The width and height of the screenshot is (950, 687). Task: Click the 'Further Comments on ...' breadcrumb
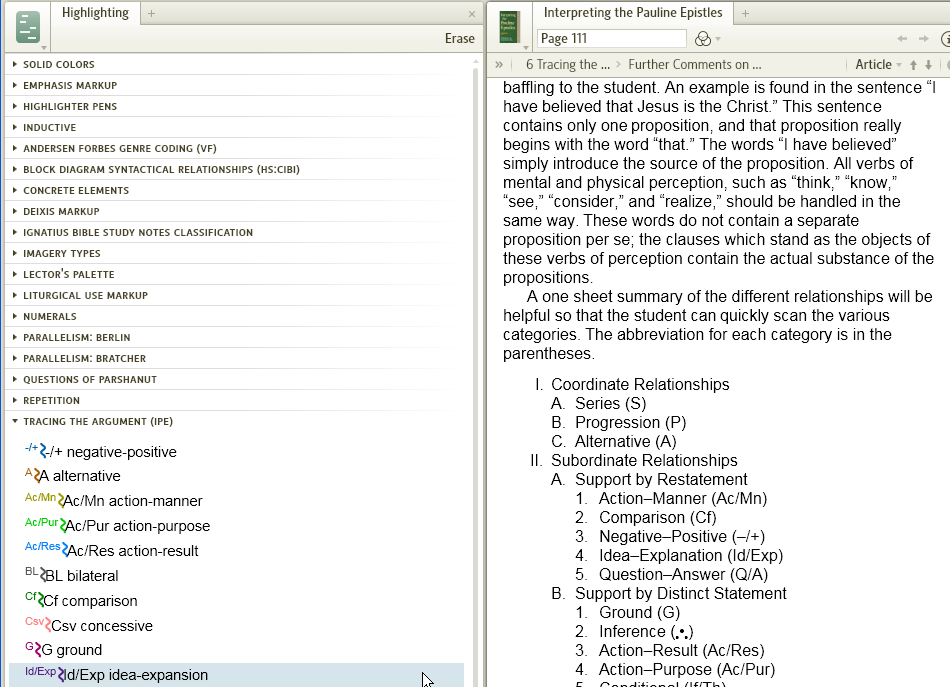694,64
